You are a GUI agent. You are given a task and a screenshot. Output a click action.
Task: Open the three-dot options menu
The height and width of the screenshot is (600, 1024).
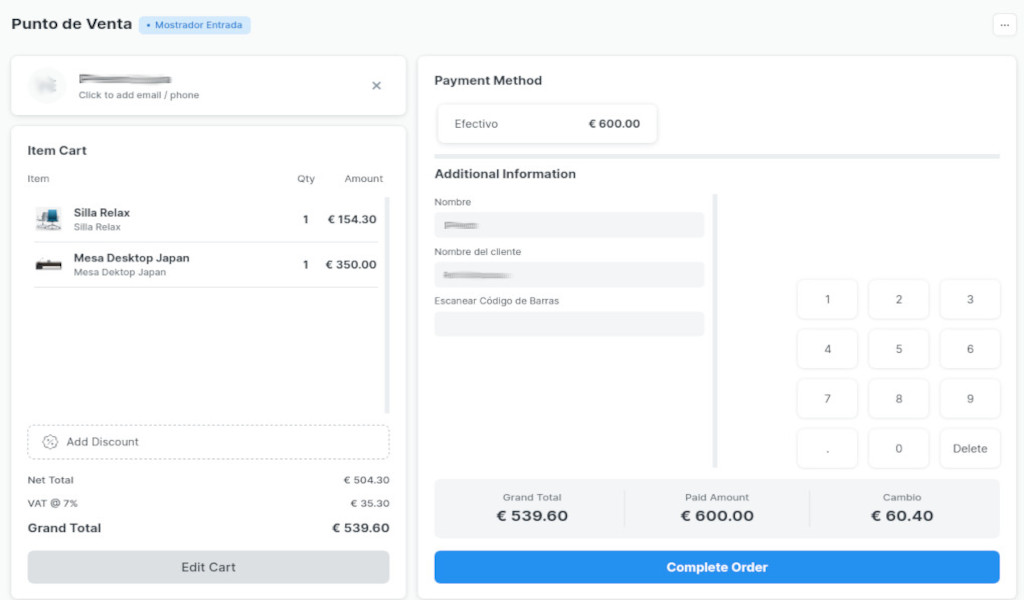(x=1004, y=25)
